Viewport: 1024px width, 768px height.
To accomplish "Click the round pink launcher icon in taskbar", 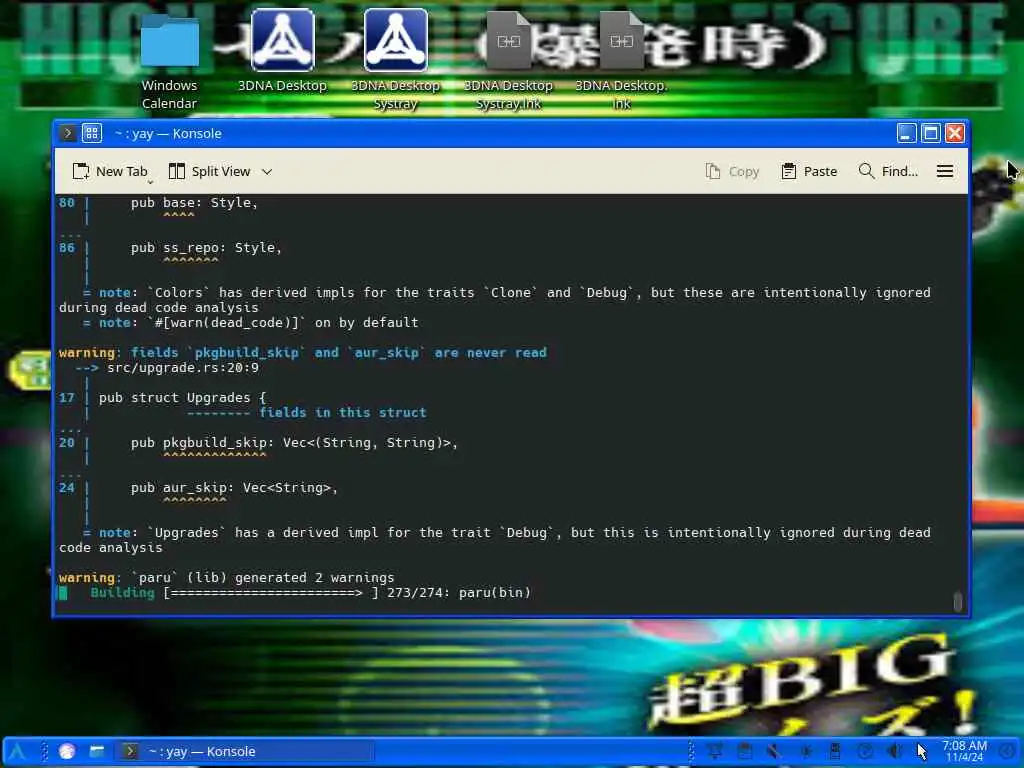I will 67,752.
